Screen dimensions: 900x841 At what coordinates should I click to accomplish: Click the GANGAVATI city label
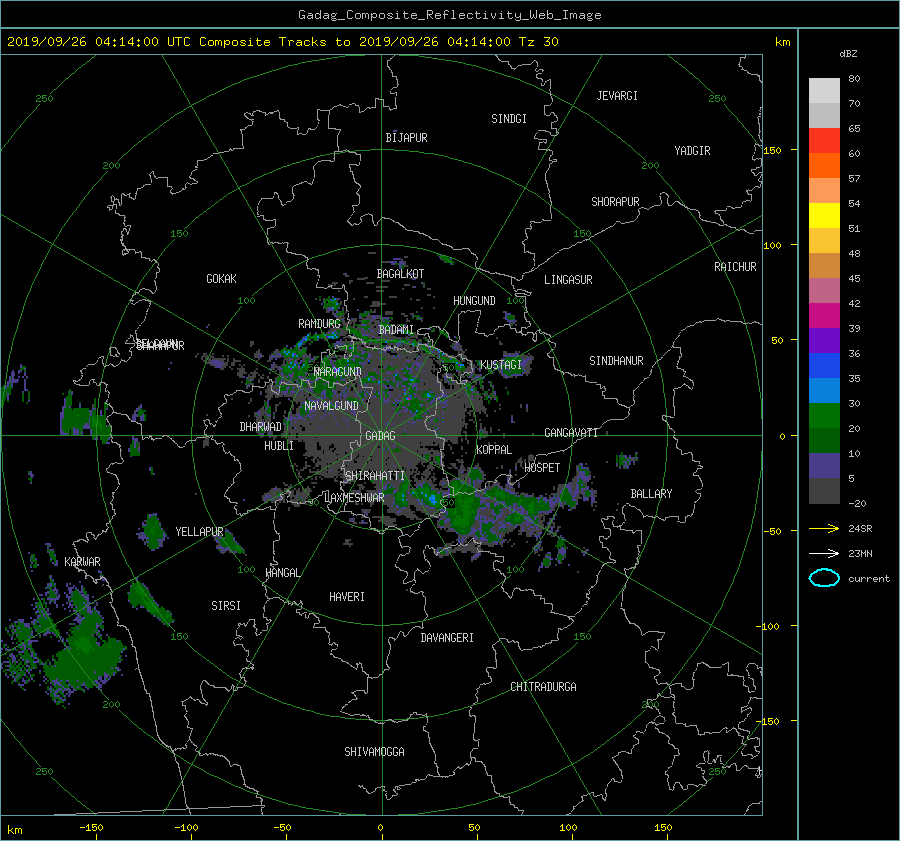[571, 433]
